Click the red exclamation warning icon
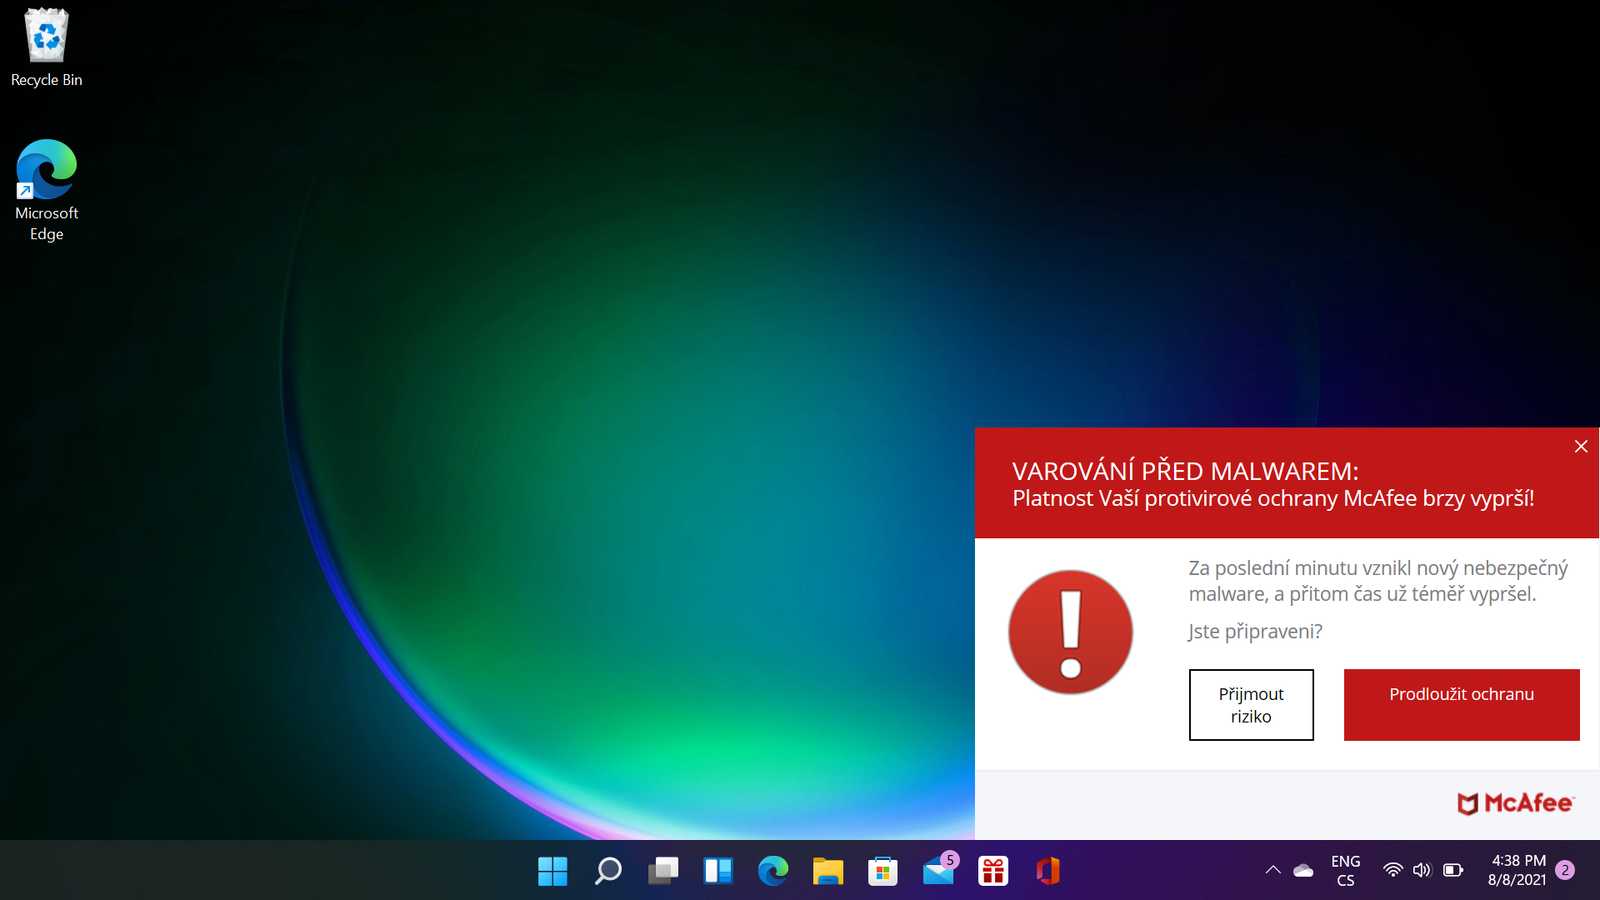This screenshot has width=1600, height=900. 1070,632
